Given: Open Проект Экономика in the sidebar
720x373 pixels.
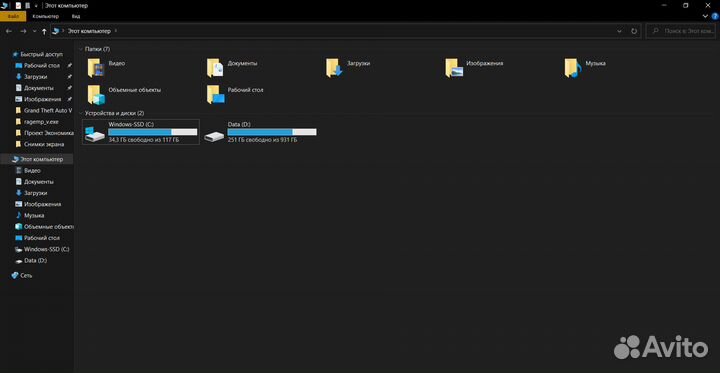Looking at the screenshot, I should click(x=44, y=133).
